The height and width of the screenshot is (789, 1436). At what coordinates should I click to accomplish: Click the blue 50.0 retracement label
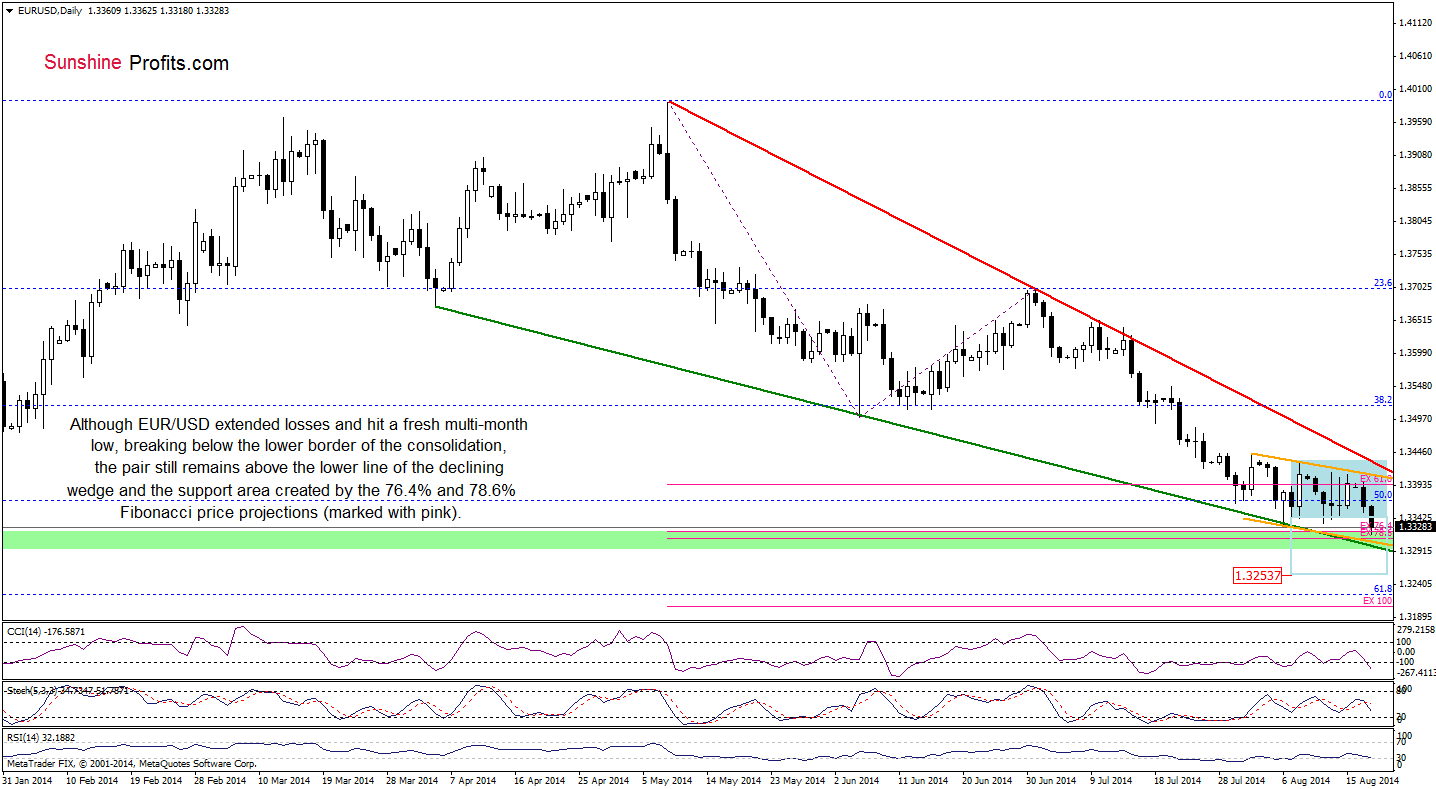coord(1384,495)
